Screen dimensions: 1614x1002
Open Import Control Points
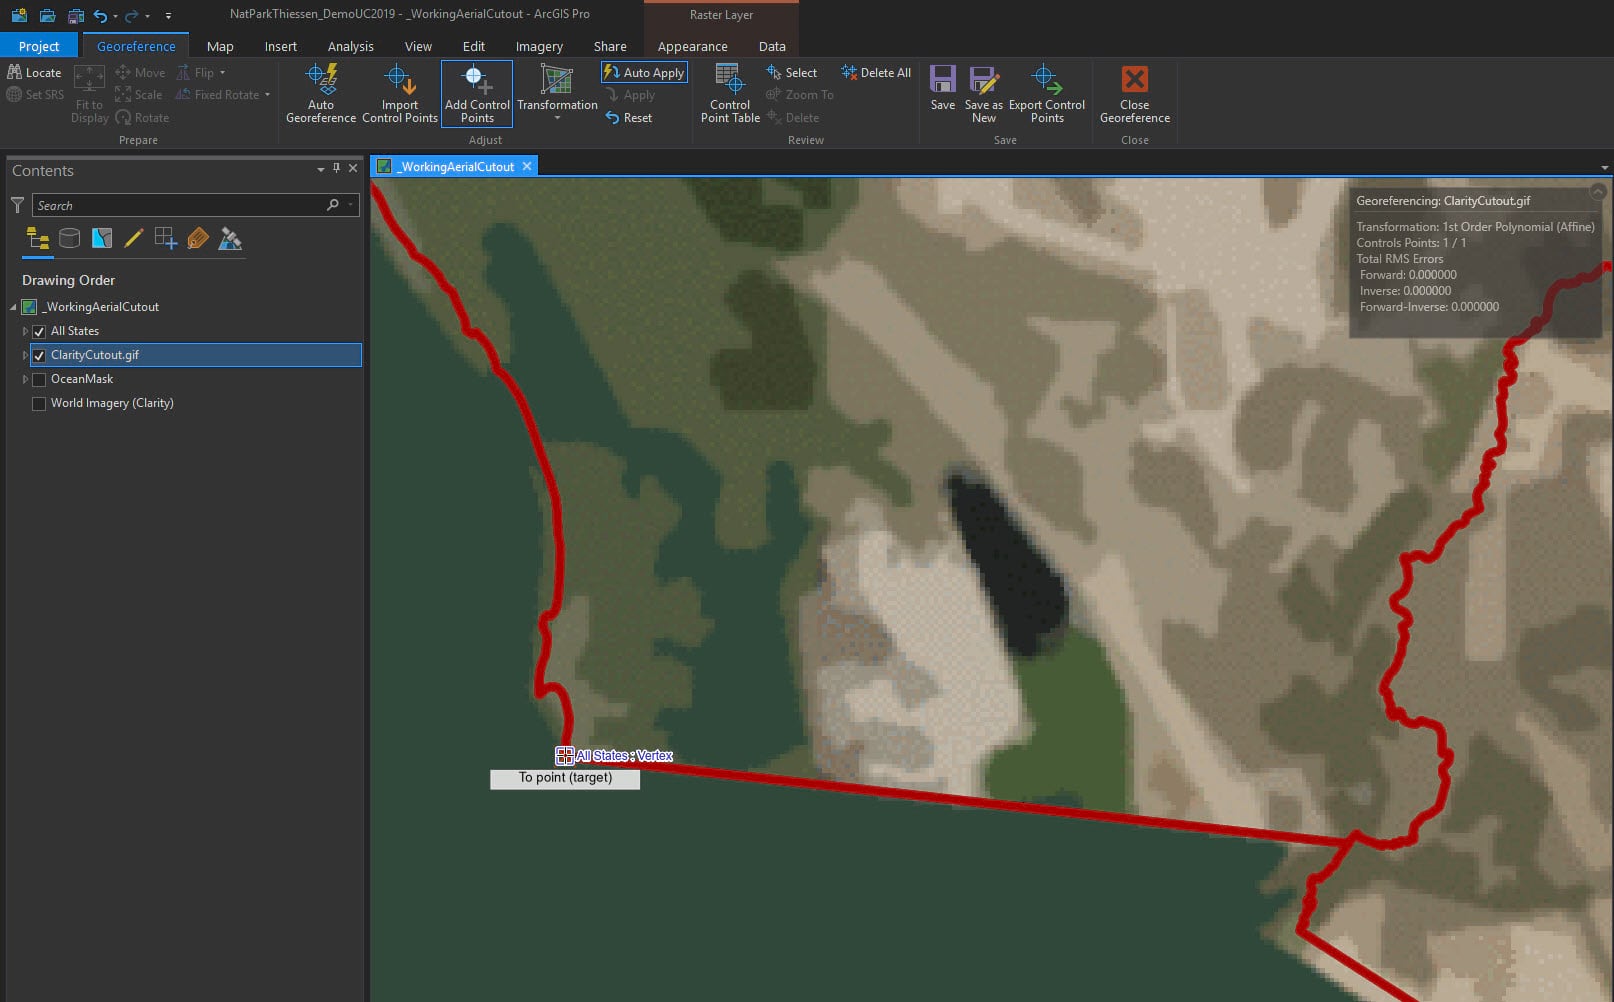(x=400, y=94)
